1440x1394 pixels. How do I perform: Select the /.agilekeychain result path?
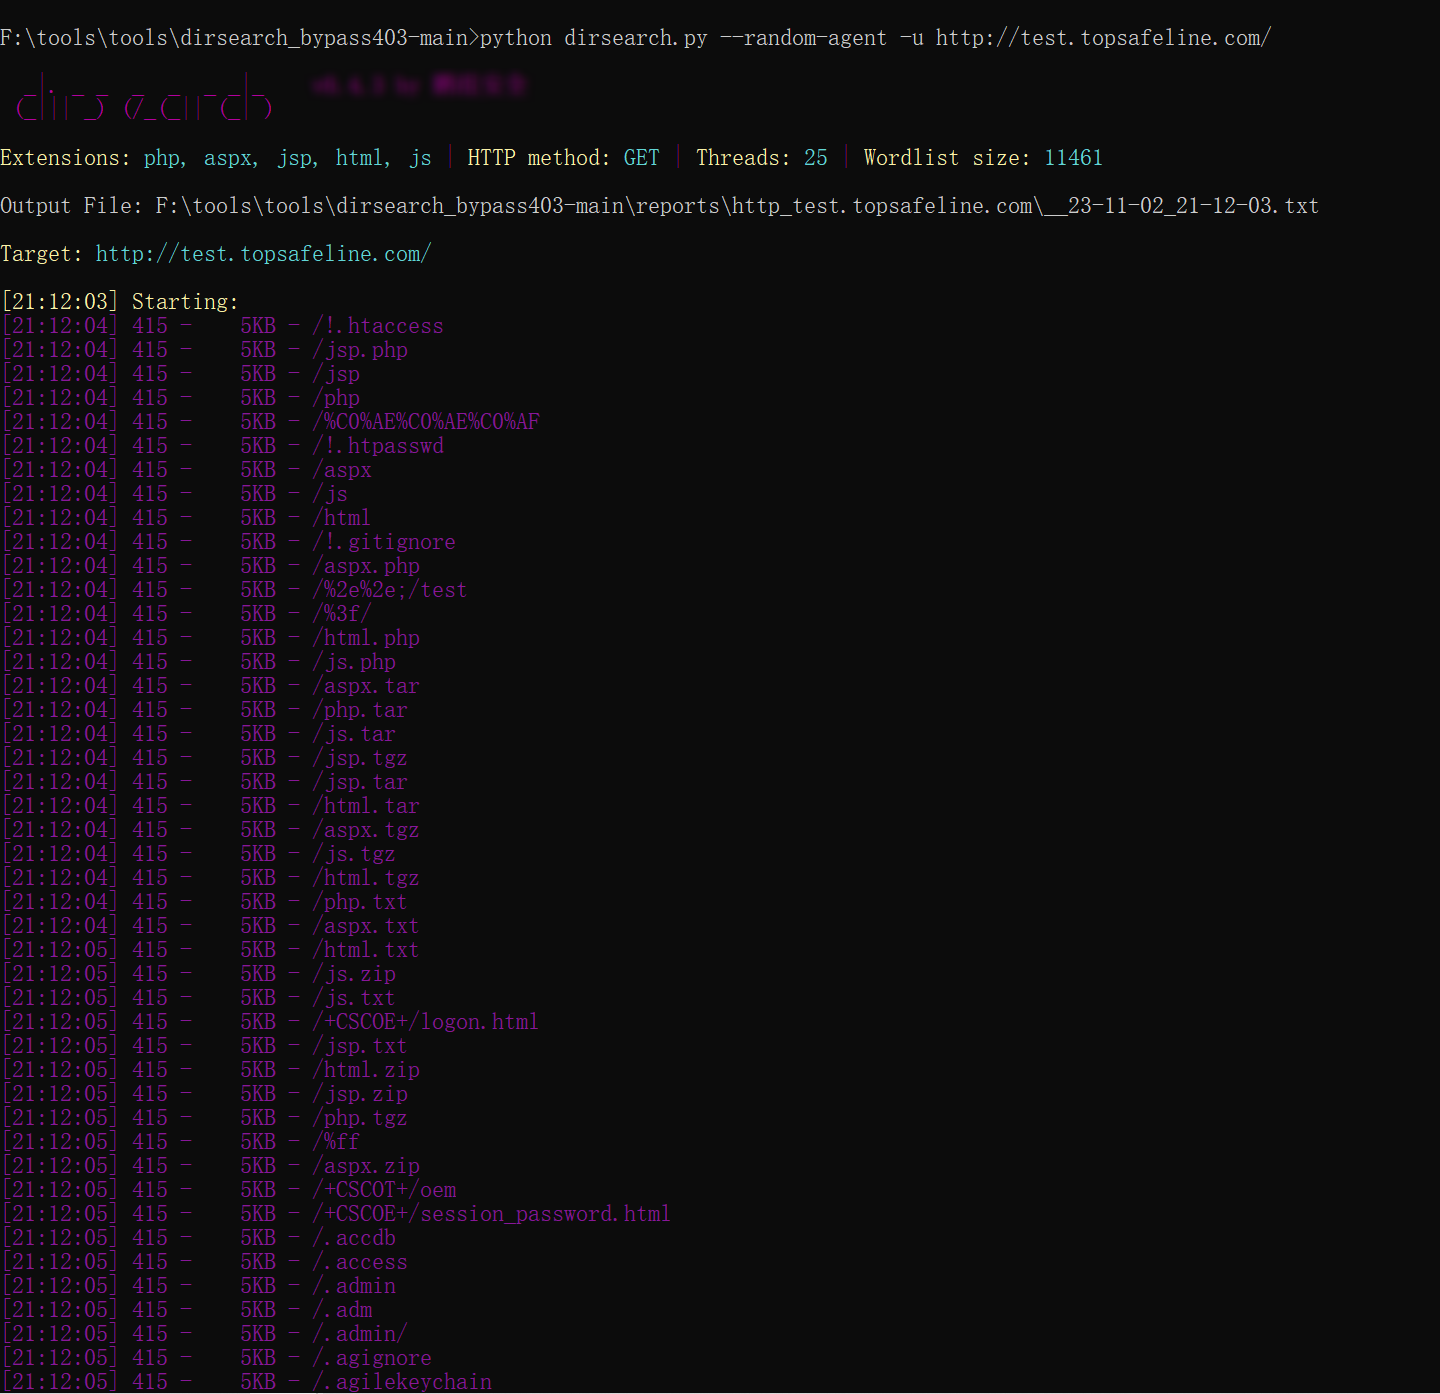[402, 1381]
